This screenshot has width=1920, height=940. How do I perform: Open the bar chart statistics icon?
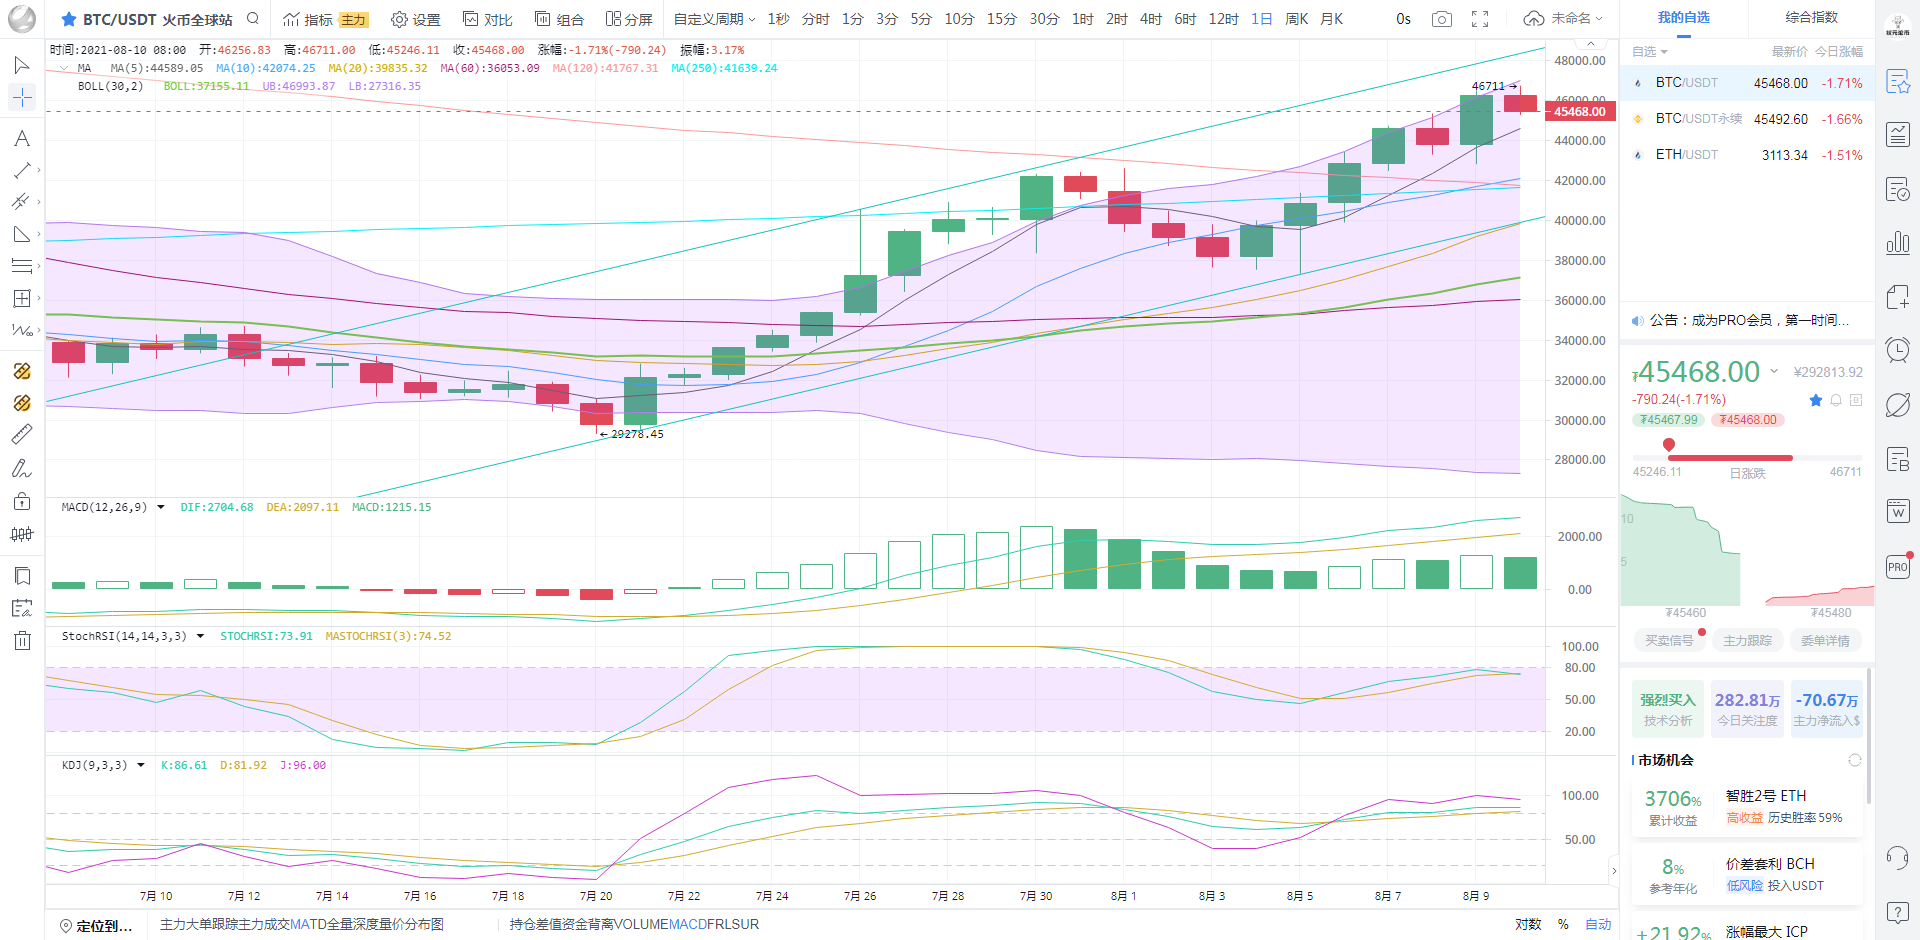[1897, 242]
